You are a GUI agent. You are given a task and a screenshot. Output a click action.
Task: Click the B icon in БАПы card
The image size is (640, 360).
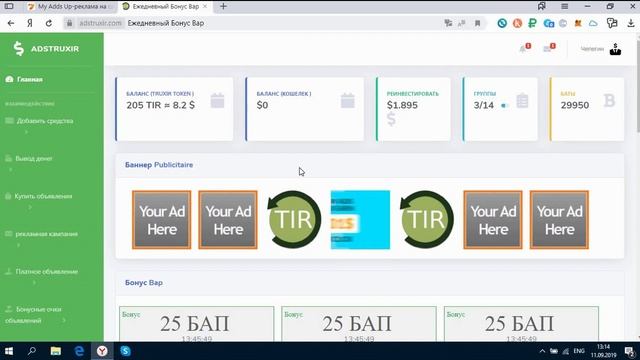(x=609, y=100)
